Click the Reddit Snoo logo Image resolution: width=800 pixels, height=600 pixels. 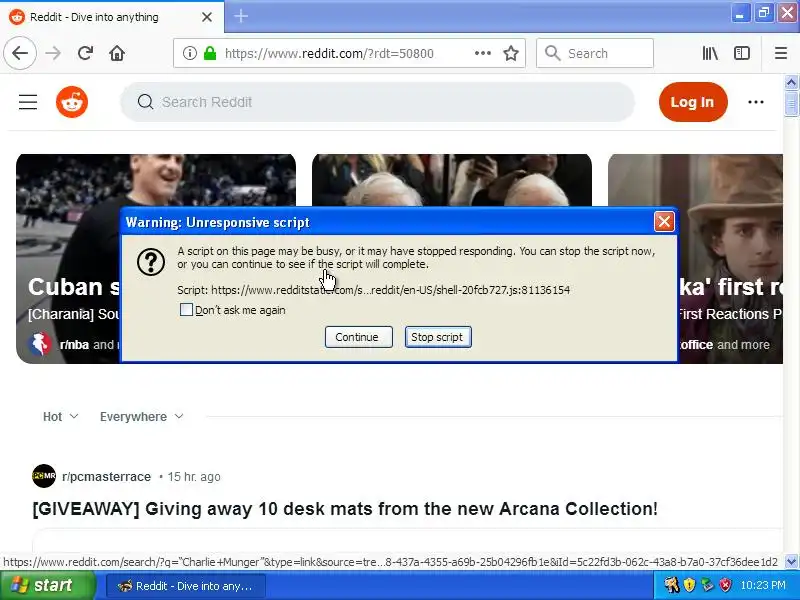(x=72, y=102)
